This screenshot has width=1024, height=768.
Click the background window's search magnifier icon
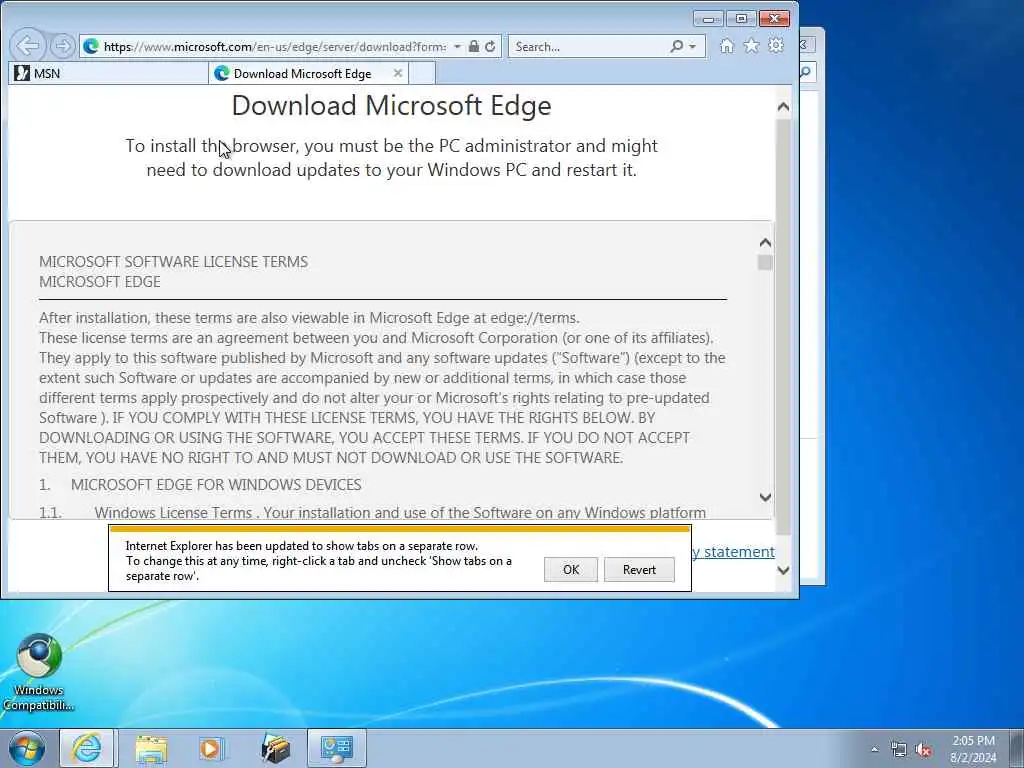(x=807, y=72)
